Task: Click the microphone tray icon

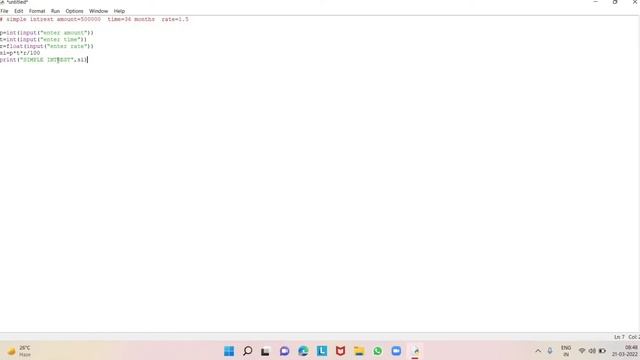Action: (x=550, y=351)
